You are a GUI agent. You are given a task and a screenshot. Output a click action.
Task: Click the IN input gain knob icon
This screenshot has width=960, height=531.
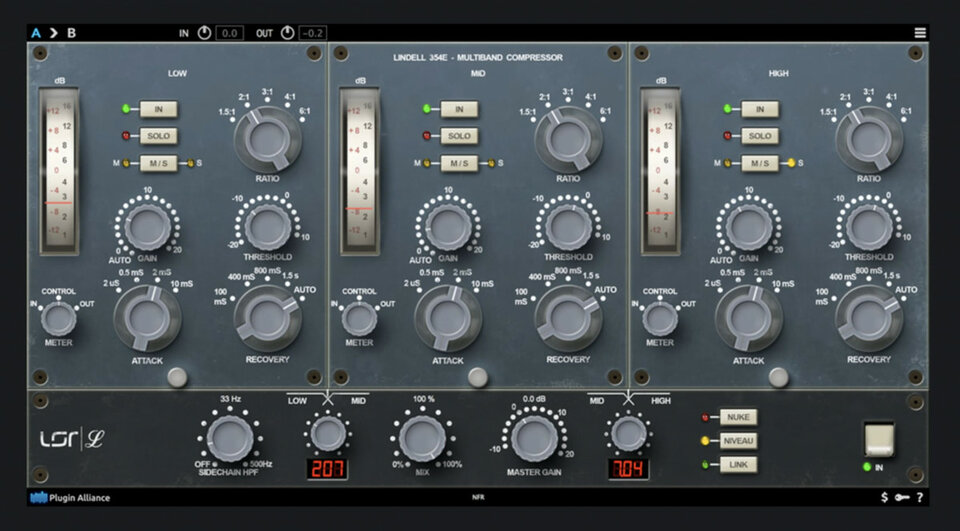point(204,33)
